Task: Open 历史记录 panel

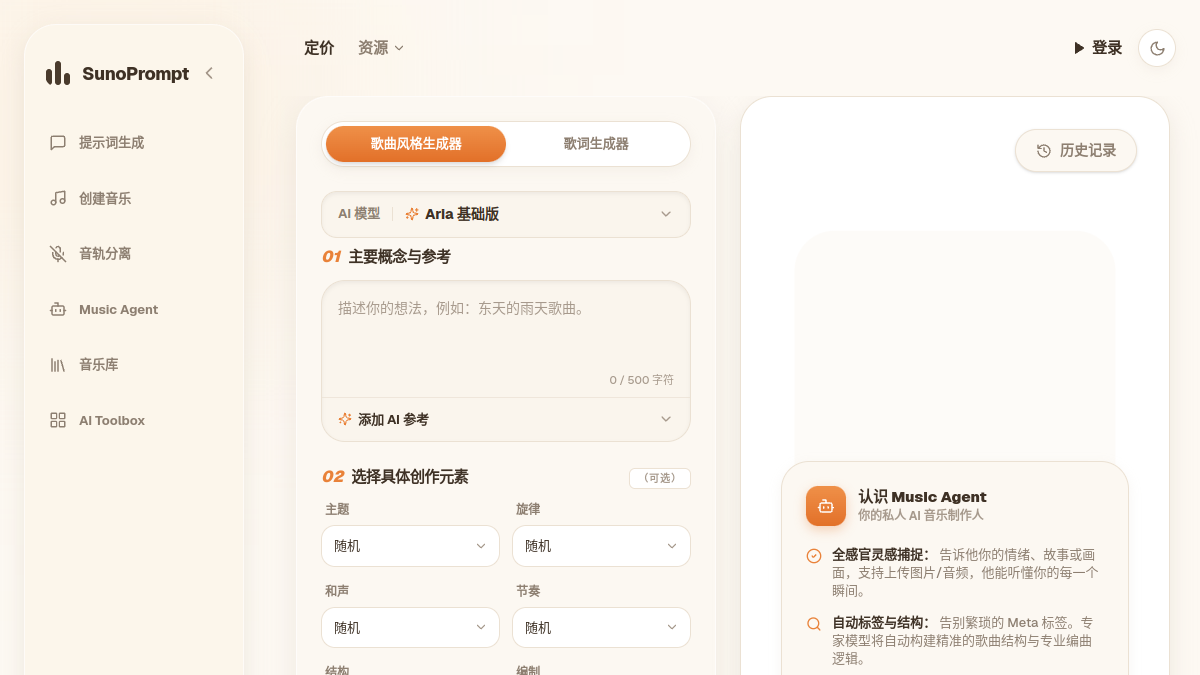Action: [x=1076, y=151]
